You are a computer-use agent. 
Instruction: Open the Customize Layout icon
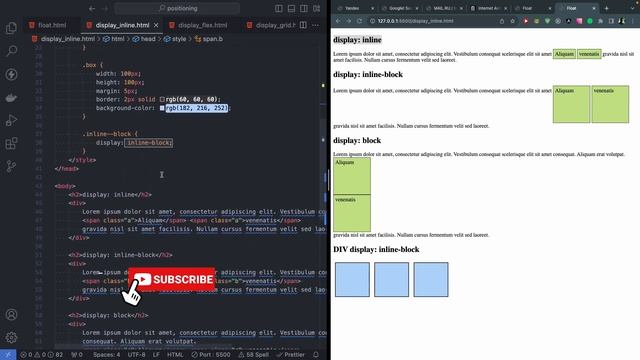click(317, 8)
